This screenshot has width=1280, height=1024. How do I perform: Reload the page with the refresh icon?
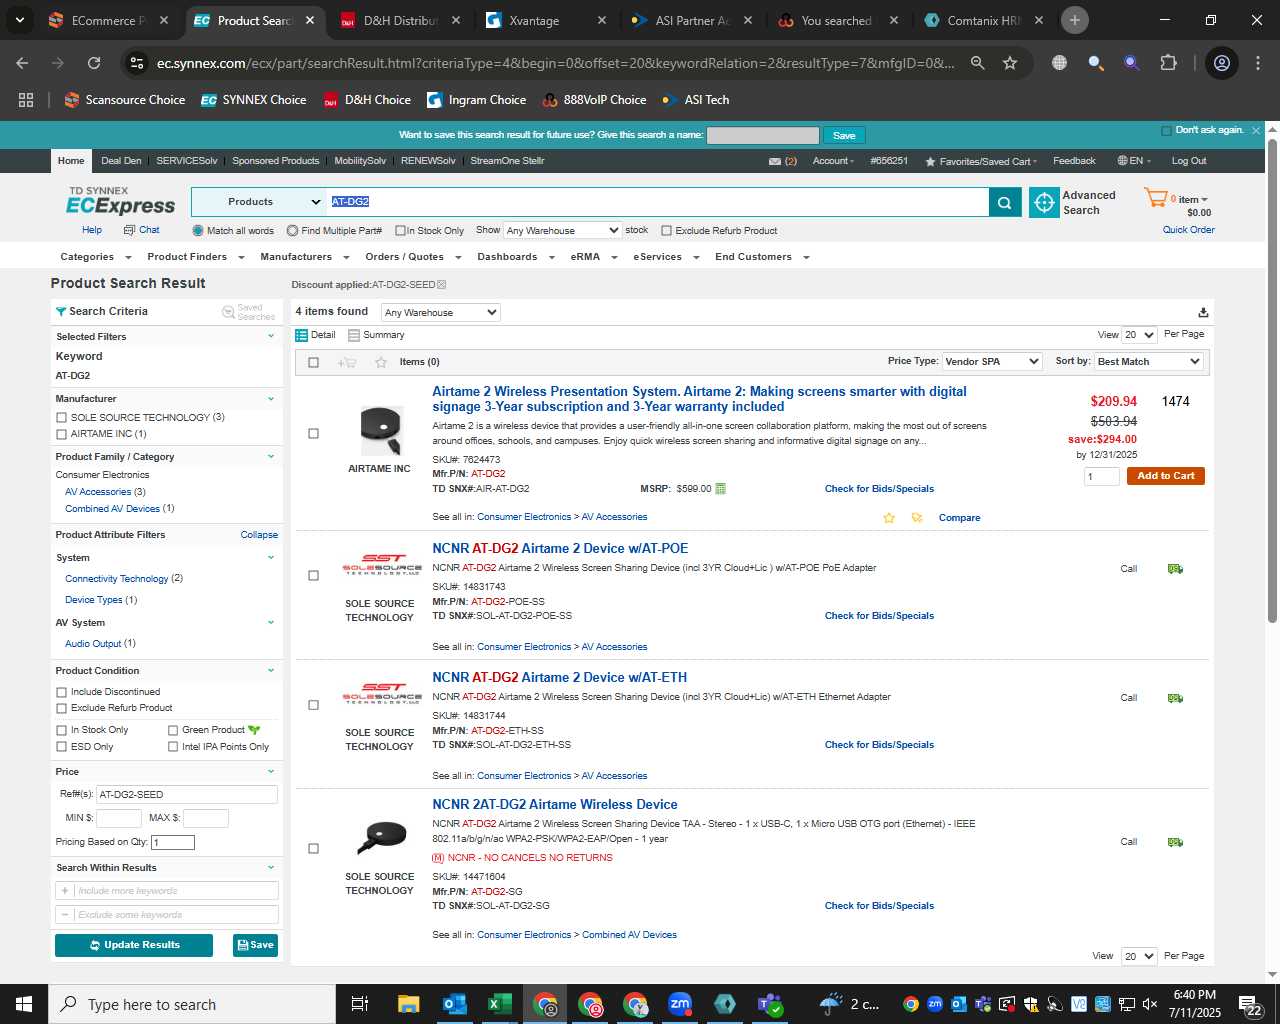point(94,63)
